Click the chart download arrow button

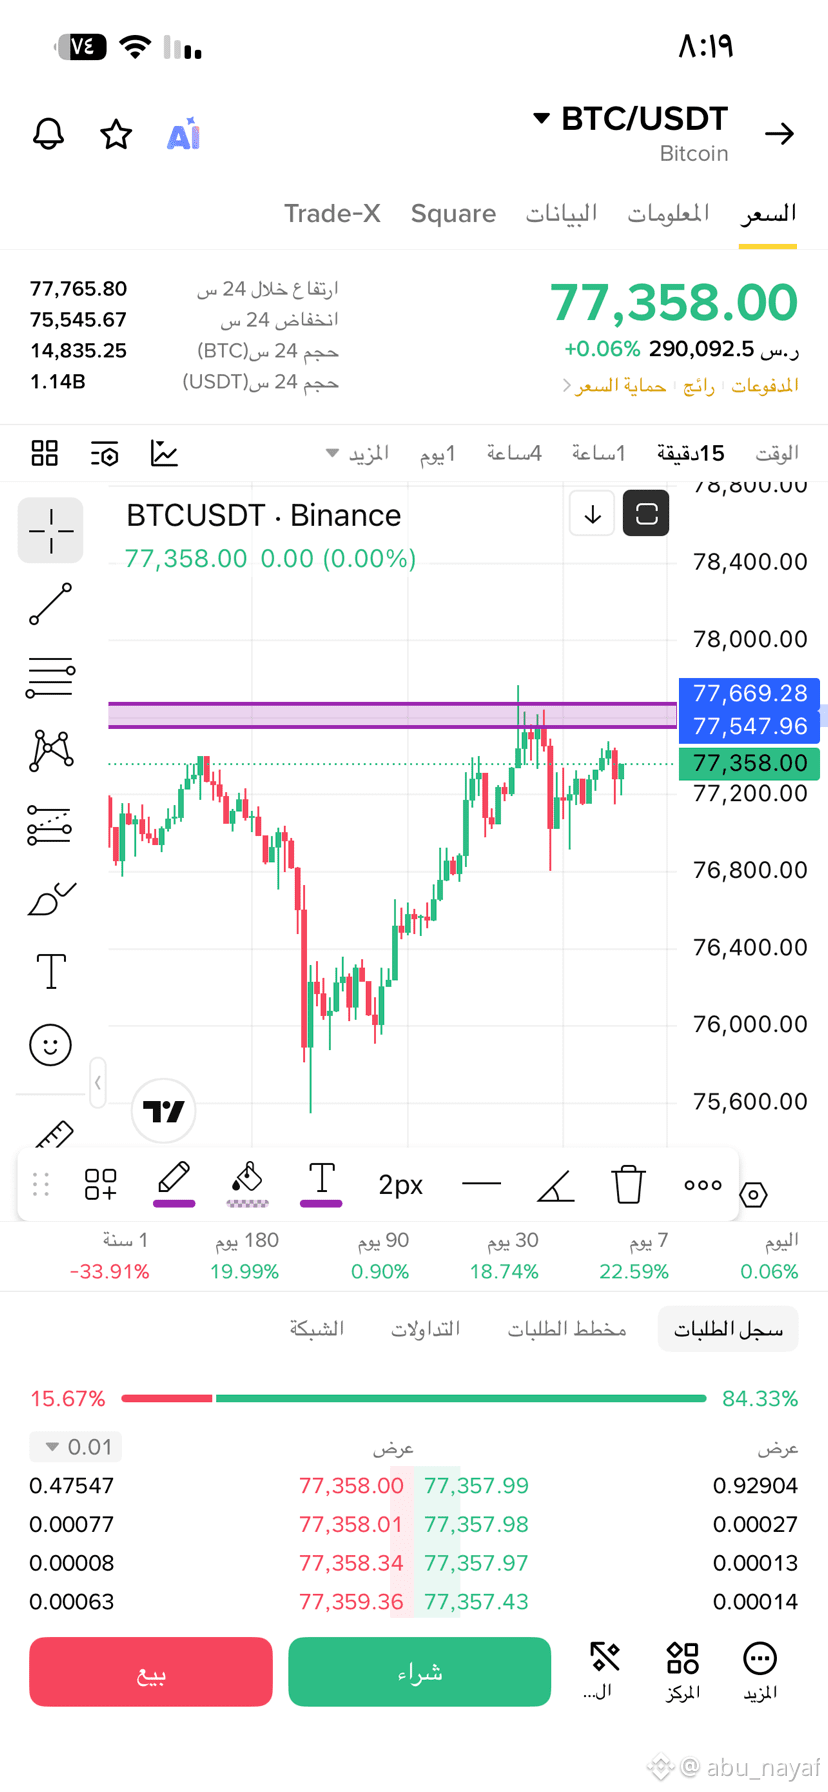click(592, 514)
